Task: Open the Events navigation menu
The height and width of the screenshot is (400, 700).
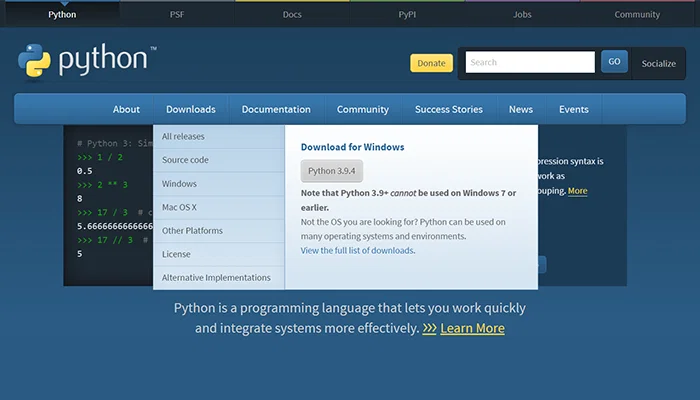Action: click(x=574, y=109)
